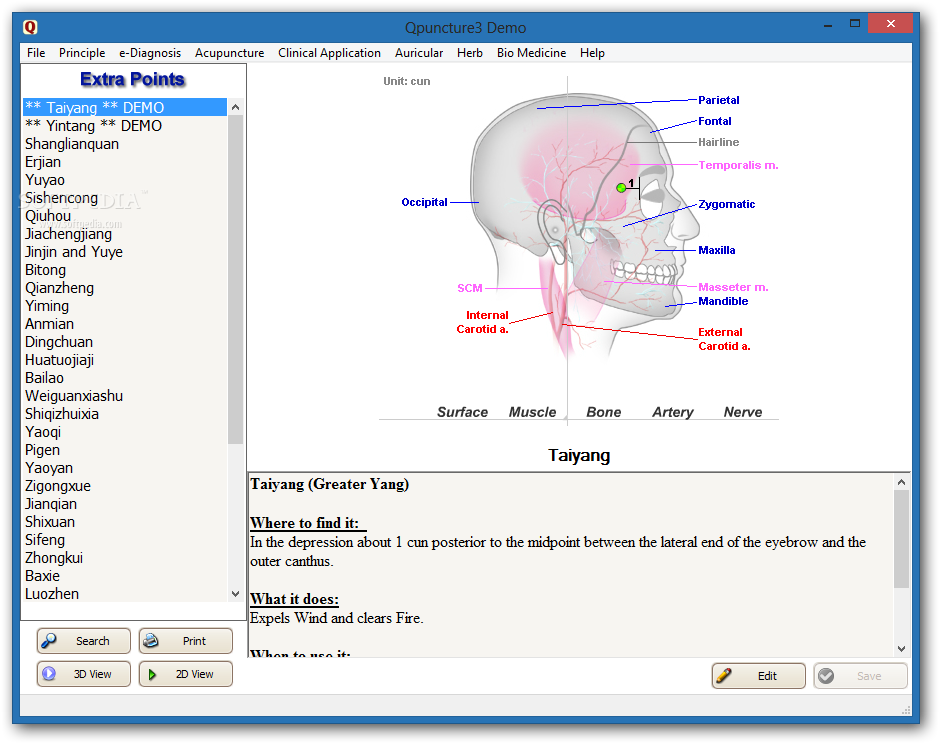Select Shanglianquan in the list
Screen dimensions: 940x744
125,144
